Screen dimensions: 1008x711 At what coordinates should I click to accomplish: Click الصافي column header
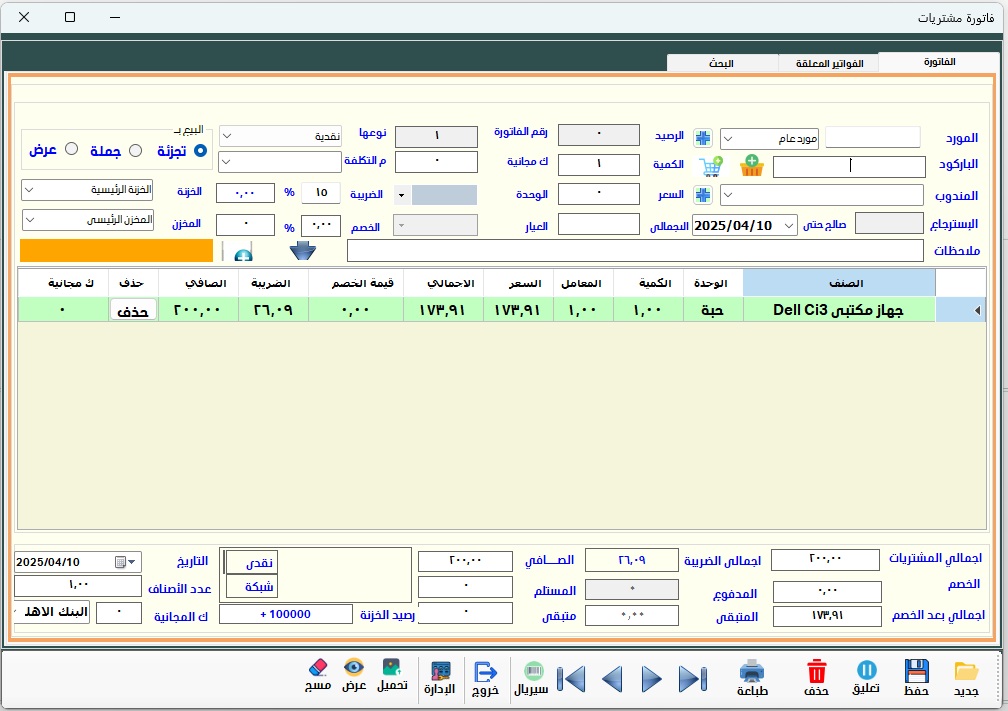[199, 284]
